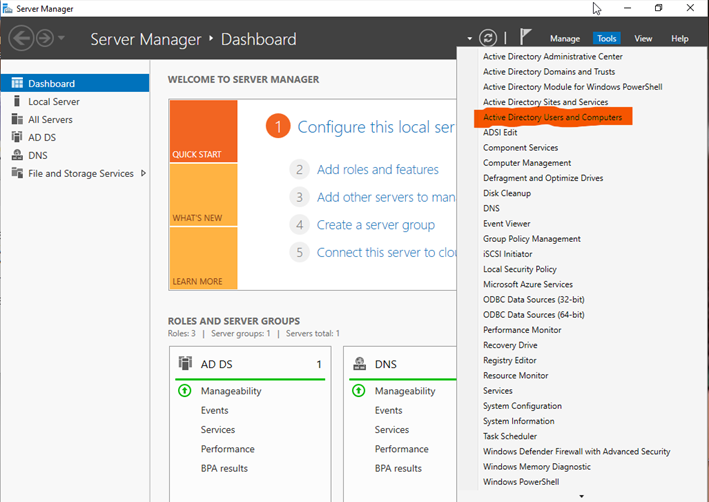Open ADSI Edit from Tools menu
Viewport: 709px width, 502px height.
[x=500, y=133]
